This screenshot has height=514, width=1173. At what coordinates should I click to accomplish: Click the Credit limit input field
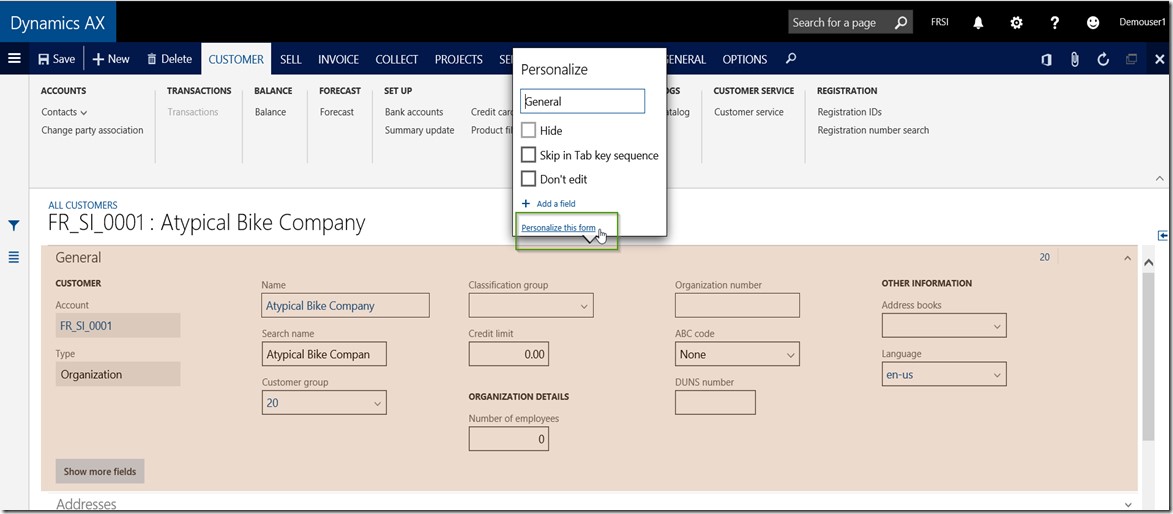pos(508,354)
